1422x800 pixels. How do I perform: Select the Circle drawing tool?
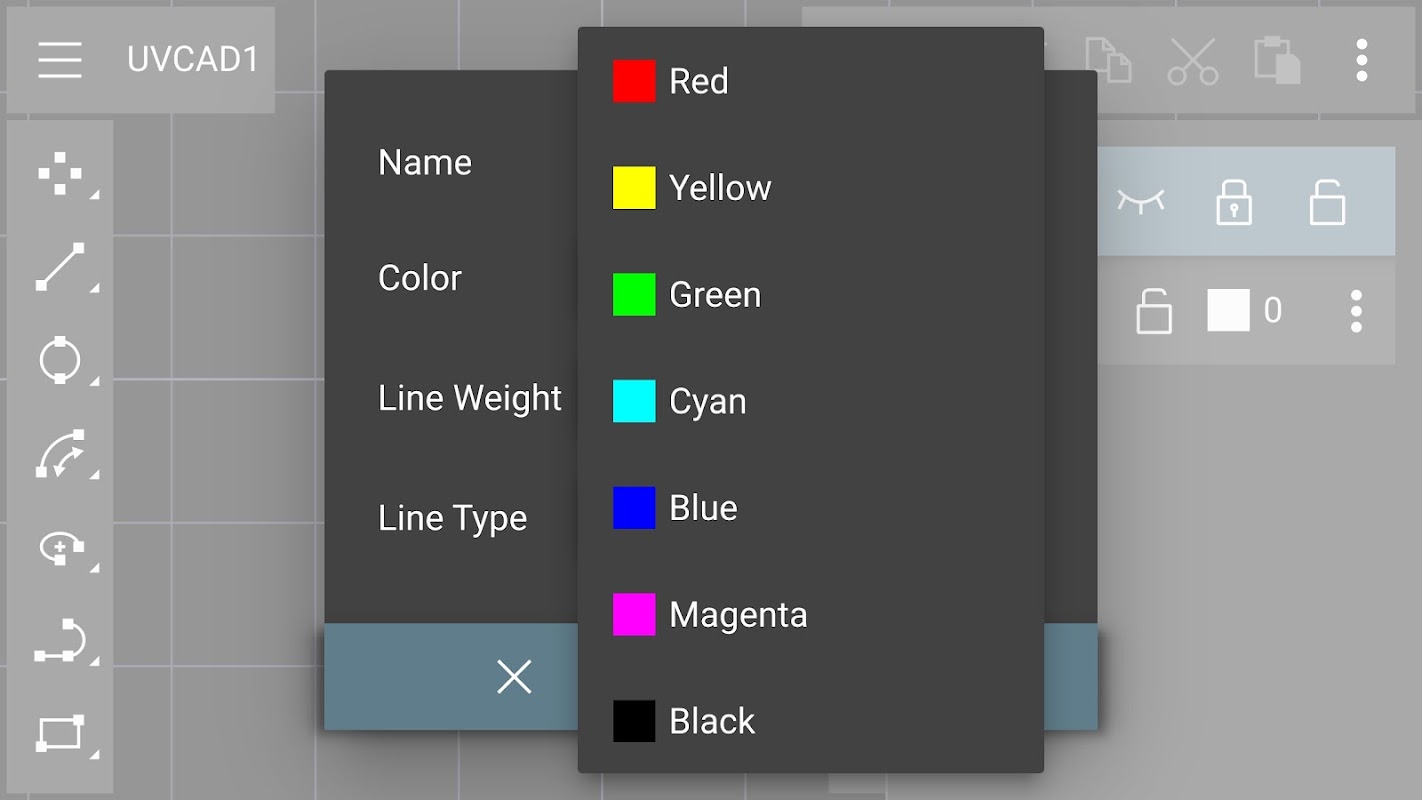60,360
